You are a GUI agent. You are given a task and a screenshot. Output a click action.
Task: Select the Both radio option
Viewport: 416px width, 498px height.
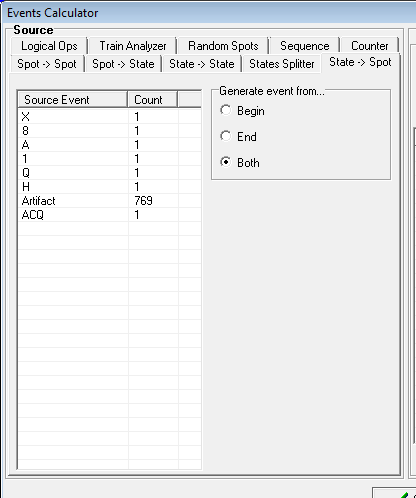(240, 163)
